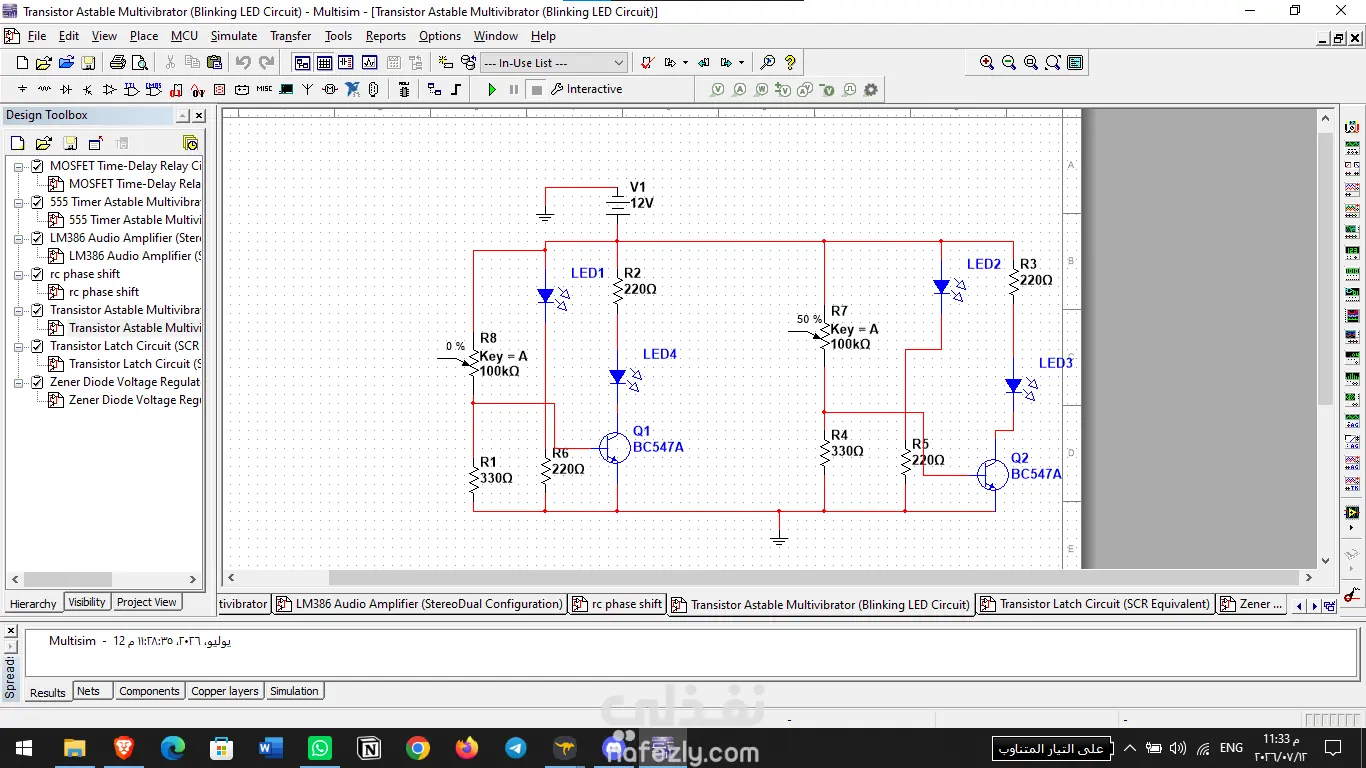Screen dimensions: 1366x768
Task: Toggle Transistor Latch Circuit design checkbox
Action: click(x=38, y=346)
